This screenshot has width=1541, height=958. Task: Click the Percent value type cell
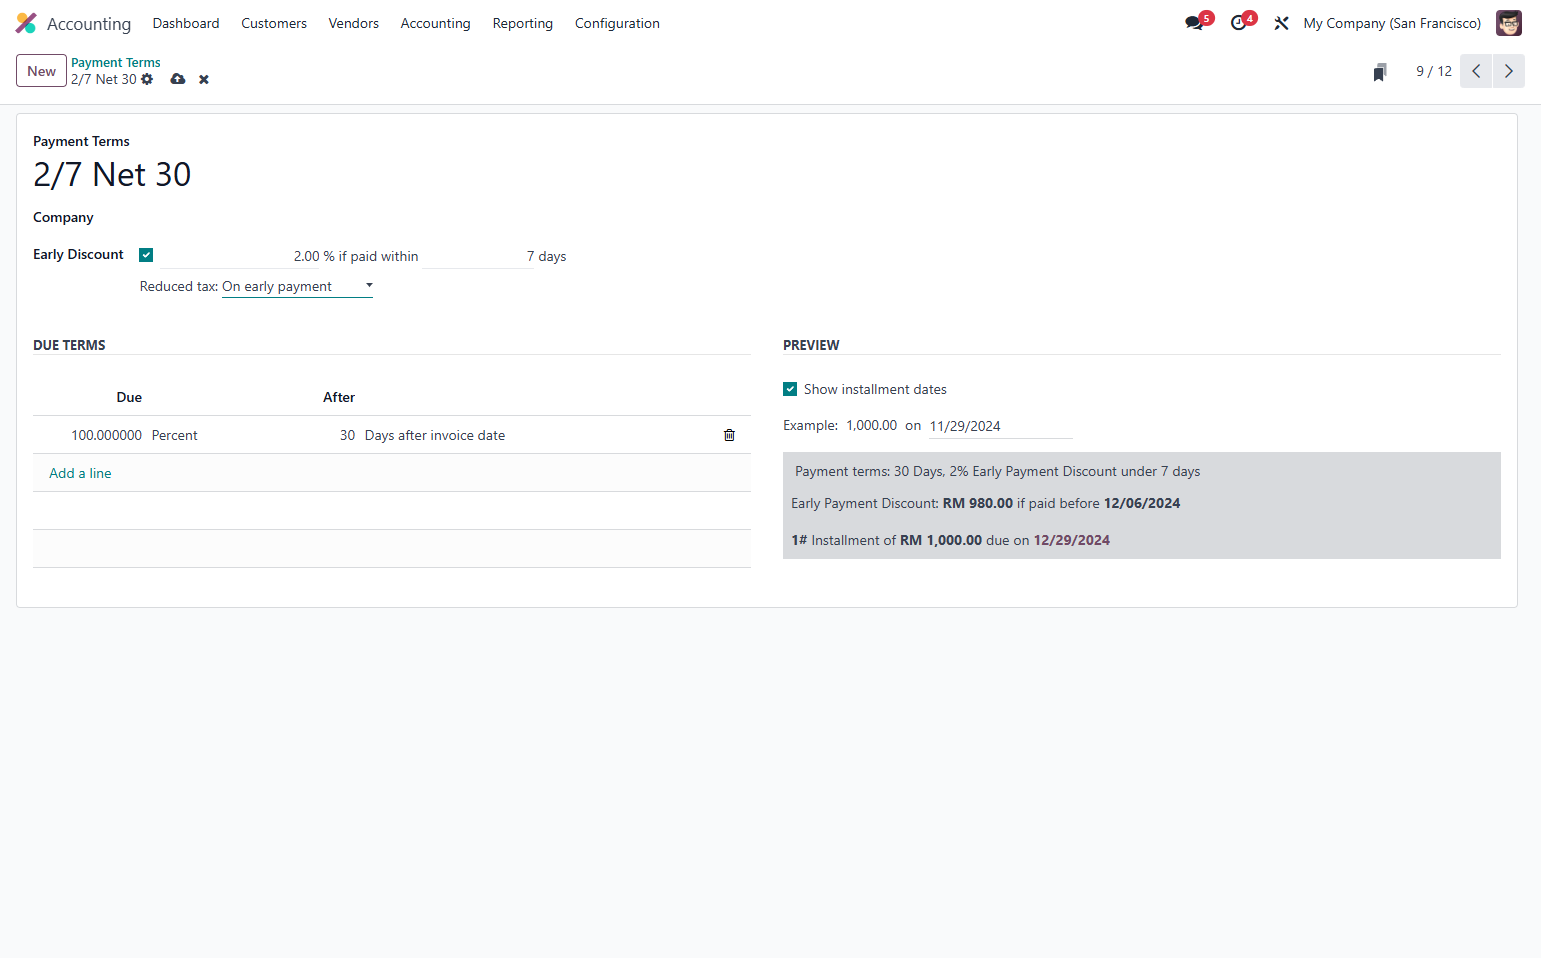175,435
